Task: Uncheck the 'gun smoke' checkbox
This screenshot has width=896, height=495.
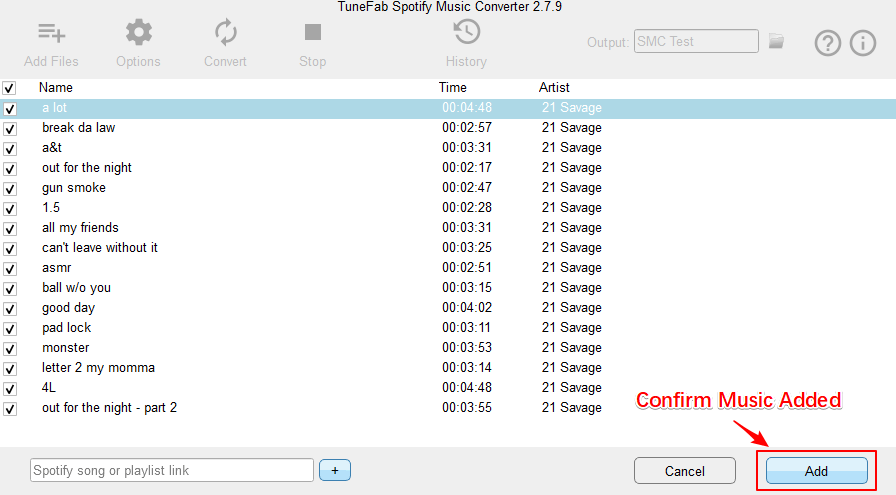Action: click(x=10, y=189)
